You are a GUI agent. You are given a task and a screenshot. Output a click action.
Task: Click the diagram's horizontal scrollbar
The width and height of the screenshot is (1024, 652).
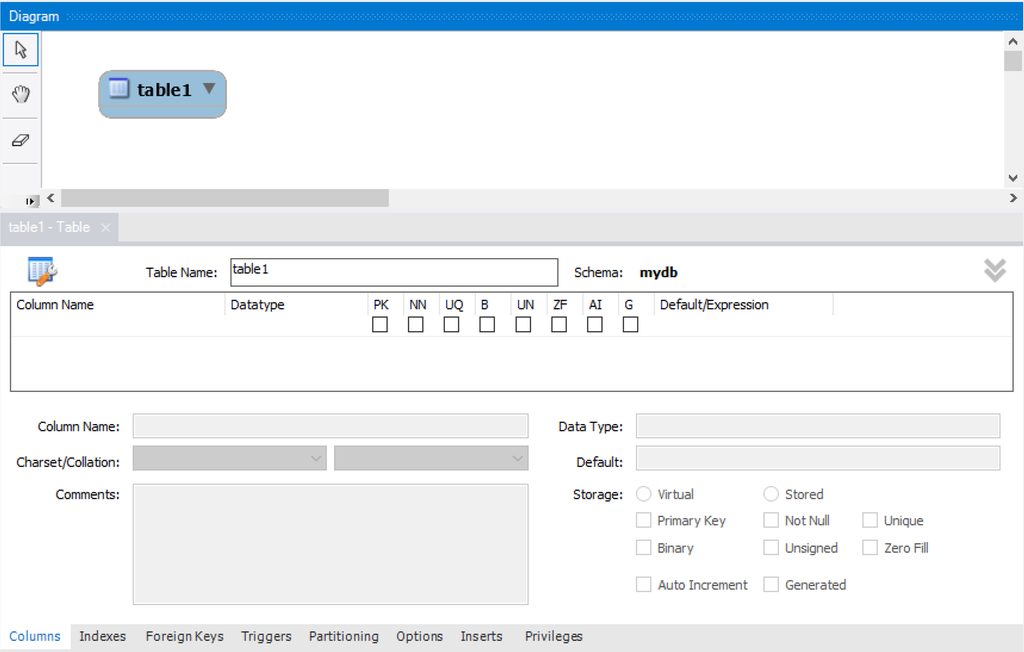click(x=222, y=198)
